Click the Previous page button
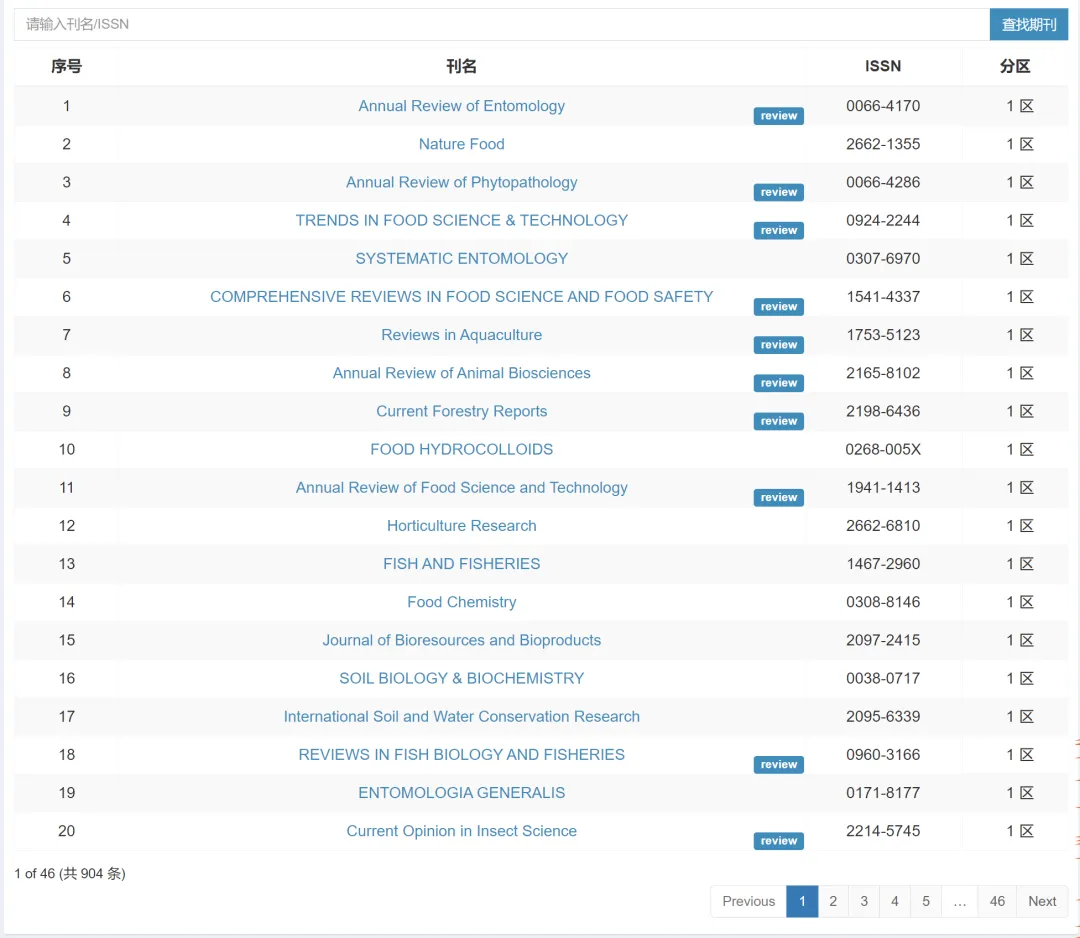This screenshot has width=1080, height=938. click(x=748, y=901)
